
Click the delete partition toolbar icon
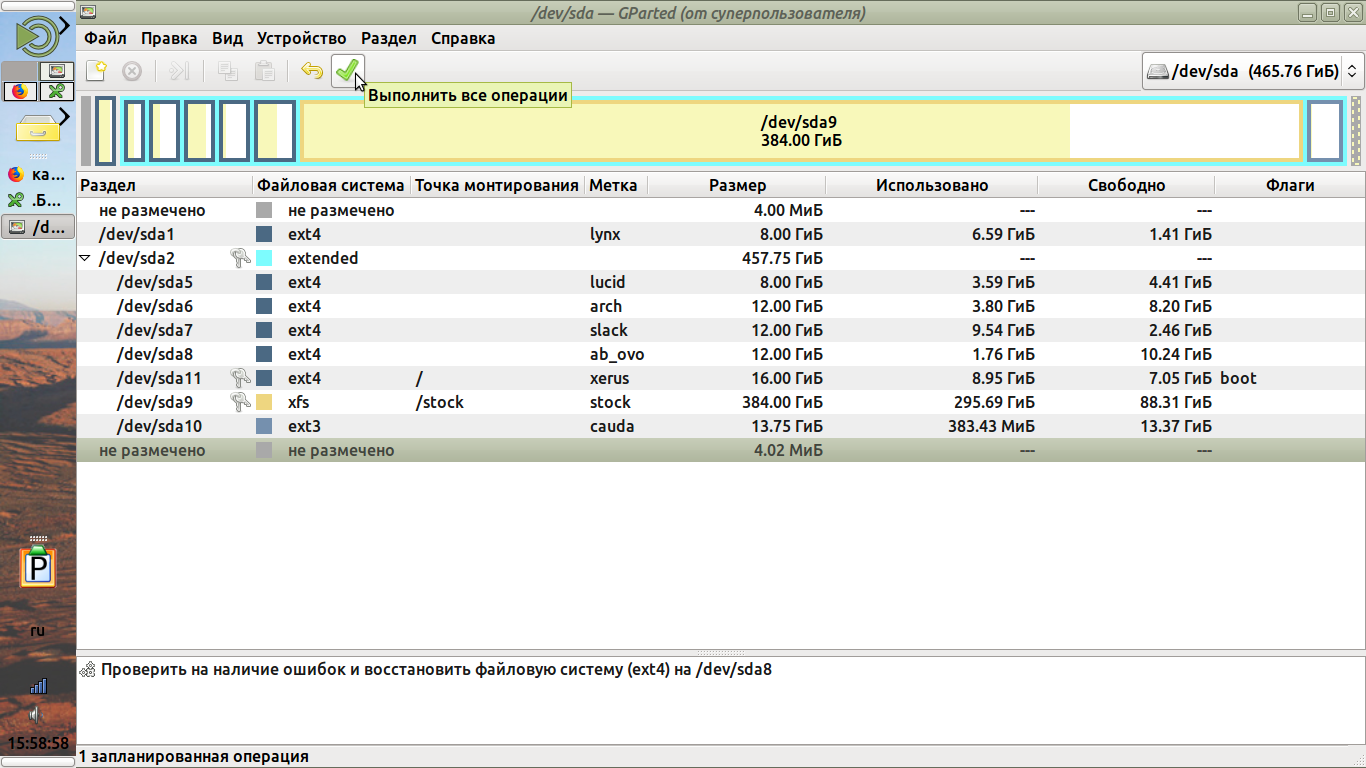coord(132,71)
